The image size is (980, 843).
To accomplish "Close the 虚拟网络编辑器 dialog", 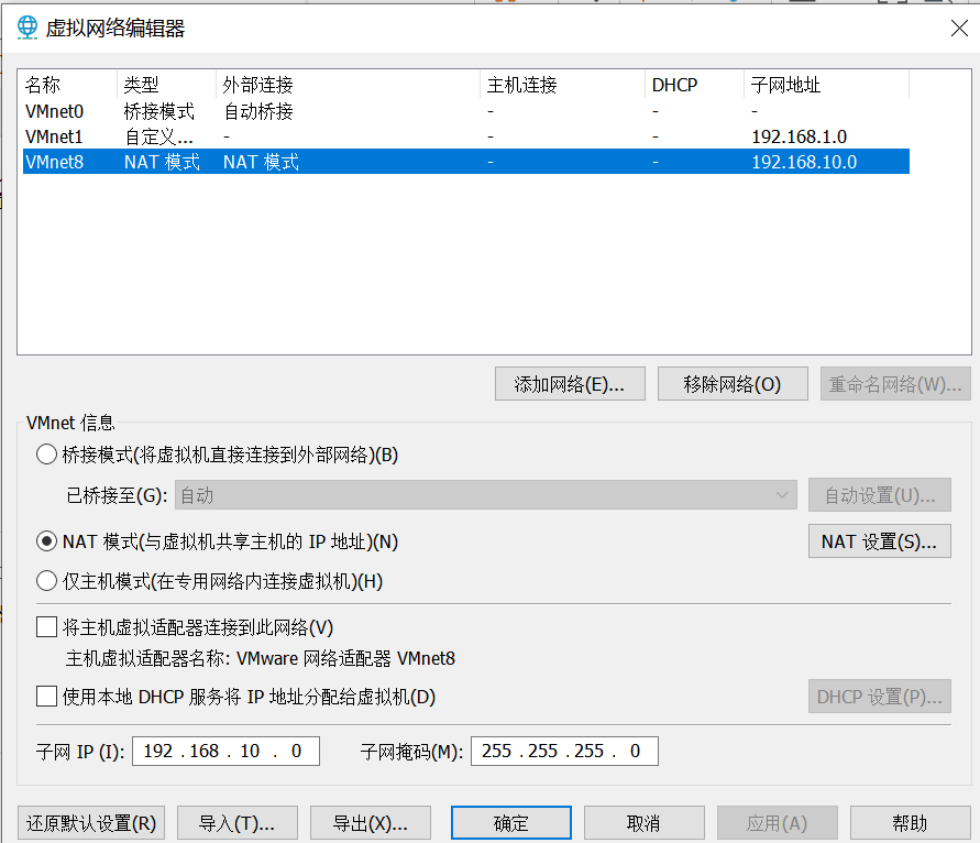I will (x=959, y=28).
